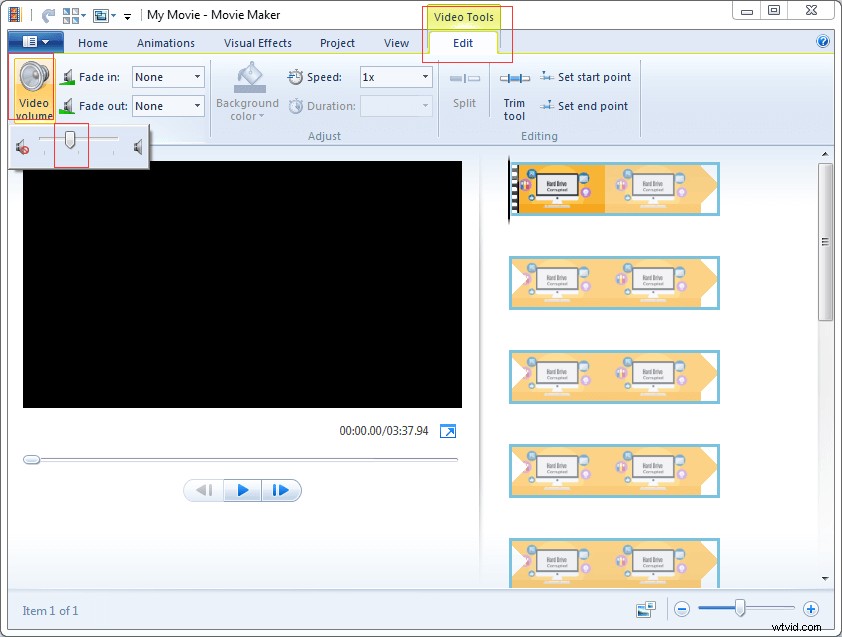Set the end point of the clip

584,105
